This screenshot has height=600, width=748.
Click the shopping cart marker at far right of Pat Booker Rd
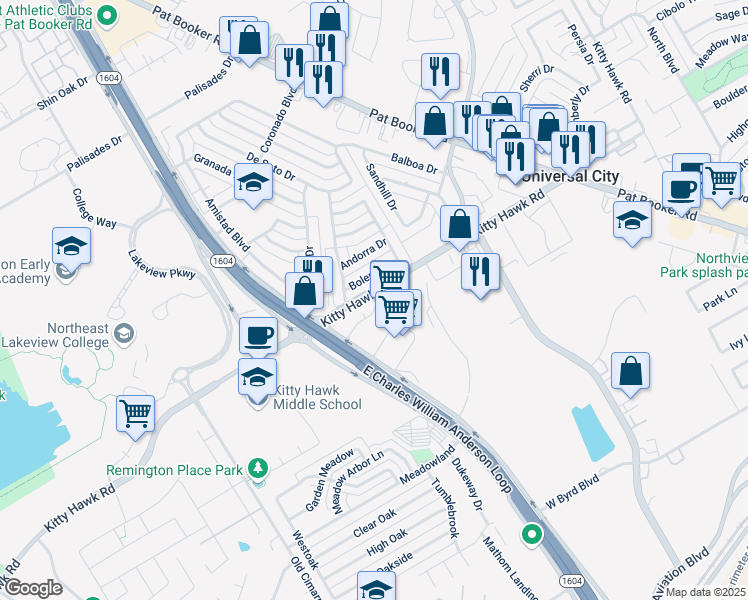click(720, 179)
